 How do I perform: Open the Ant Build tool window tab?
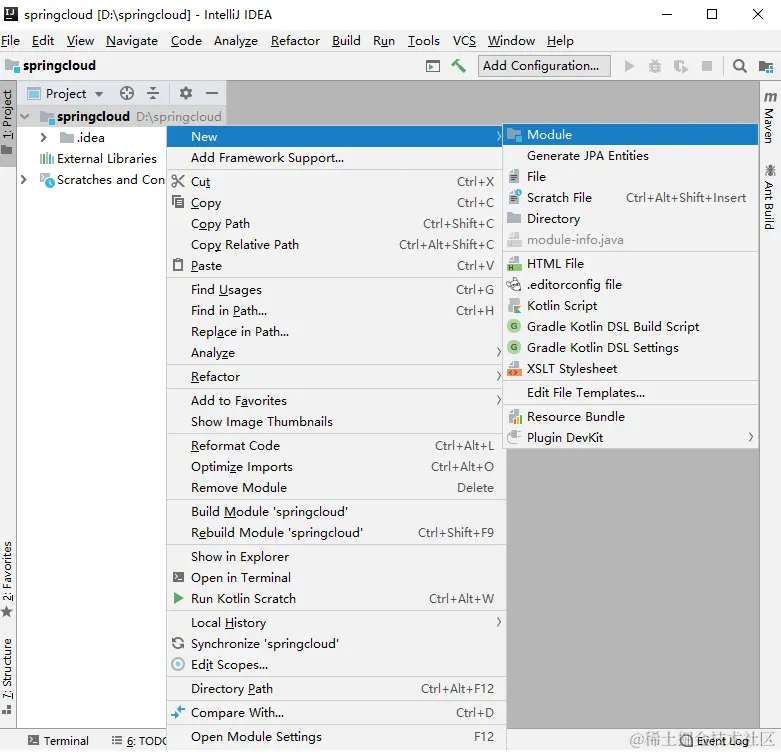coord(770,197)
